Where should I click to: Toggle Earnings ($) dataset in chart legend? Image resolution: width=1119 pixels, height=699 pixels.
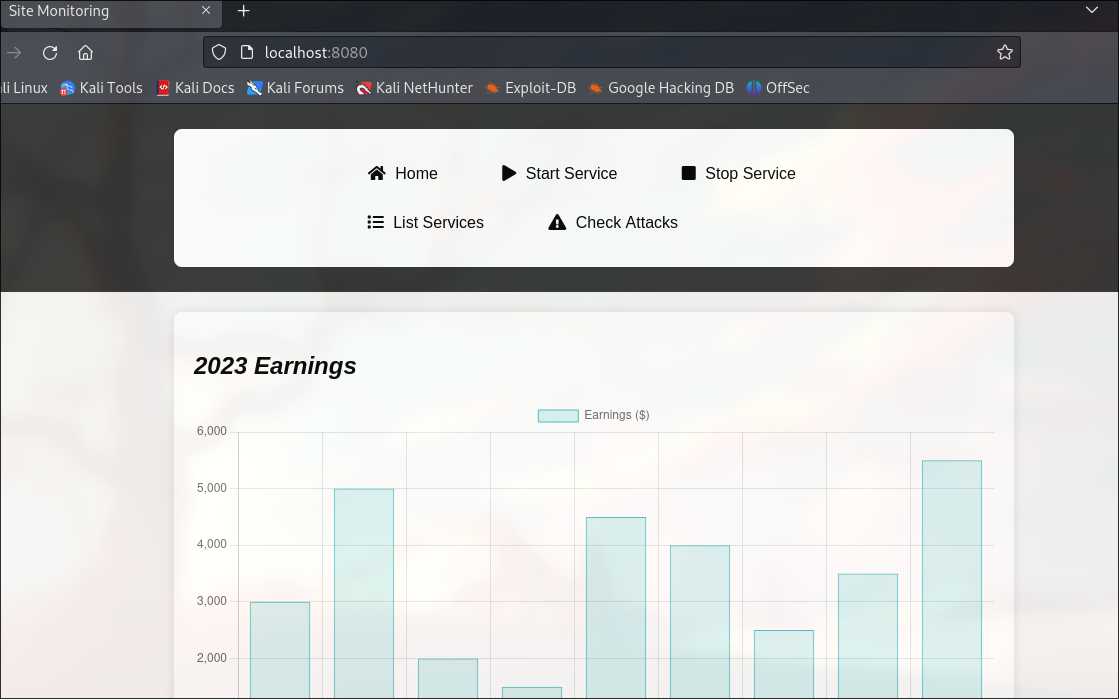click(x=594, y=415)
